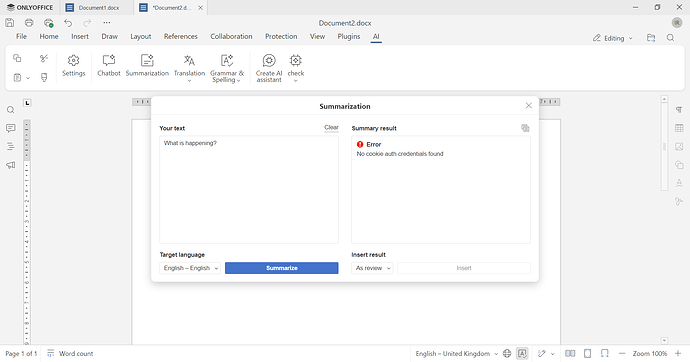Viewport: 690px width, 362px height.
Task: Click the Print icon in the title toolbar
Action: 29,23
